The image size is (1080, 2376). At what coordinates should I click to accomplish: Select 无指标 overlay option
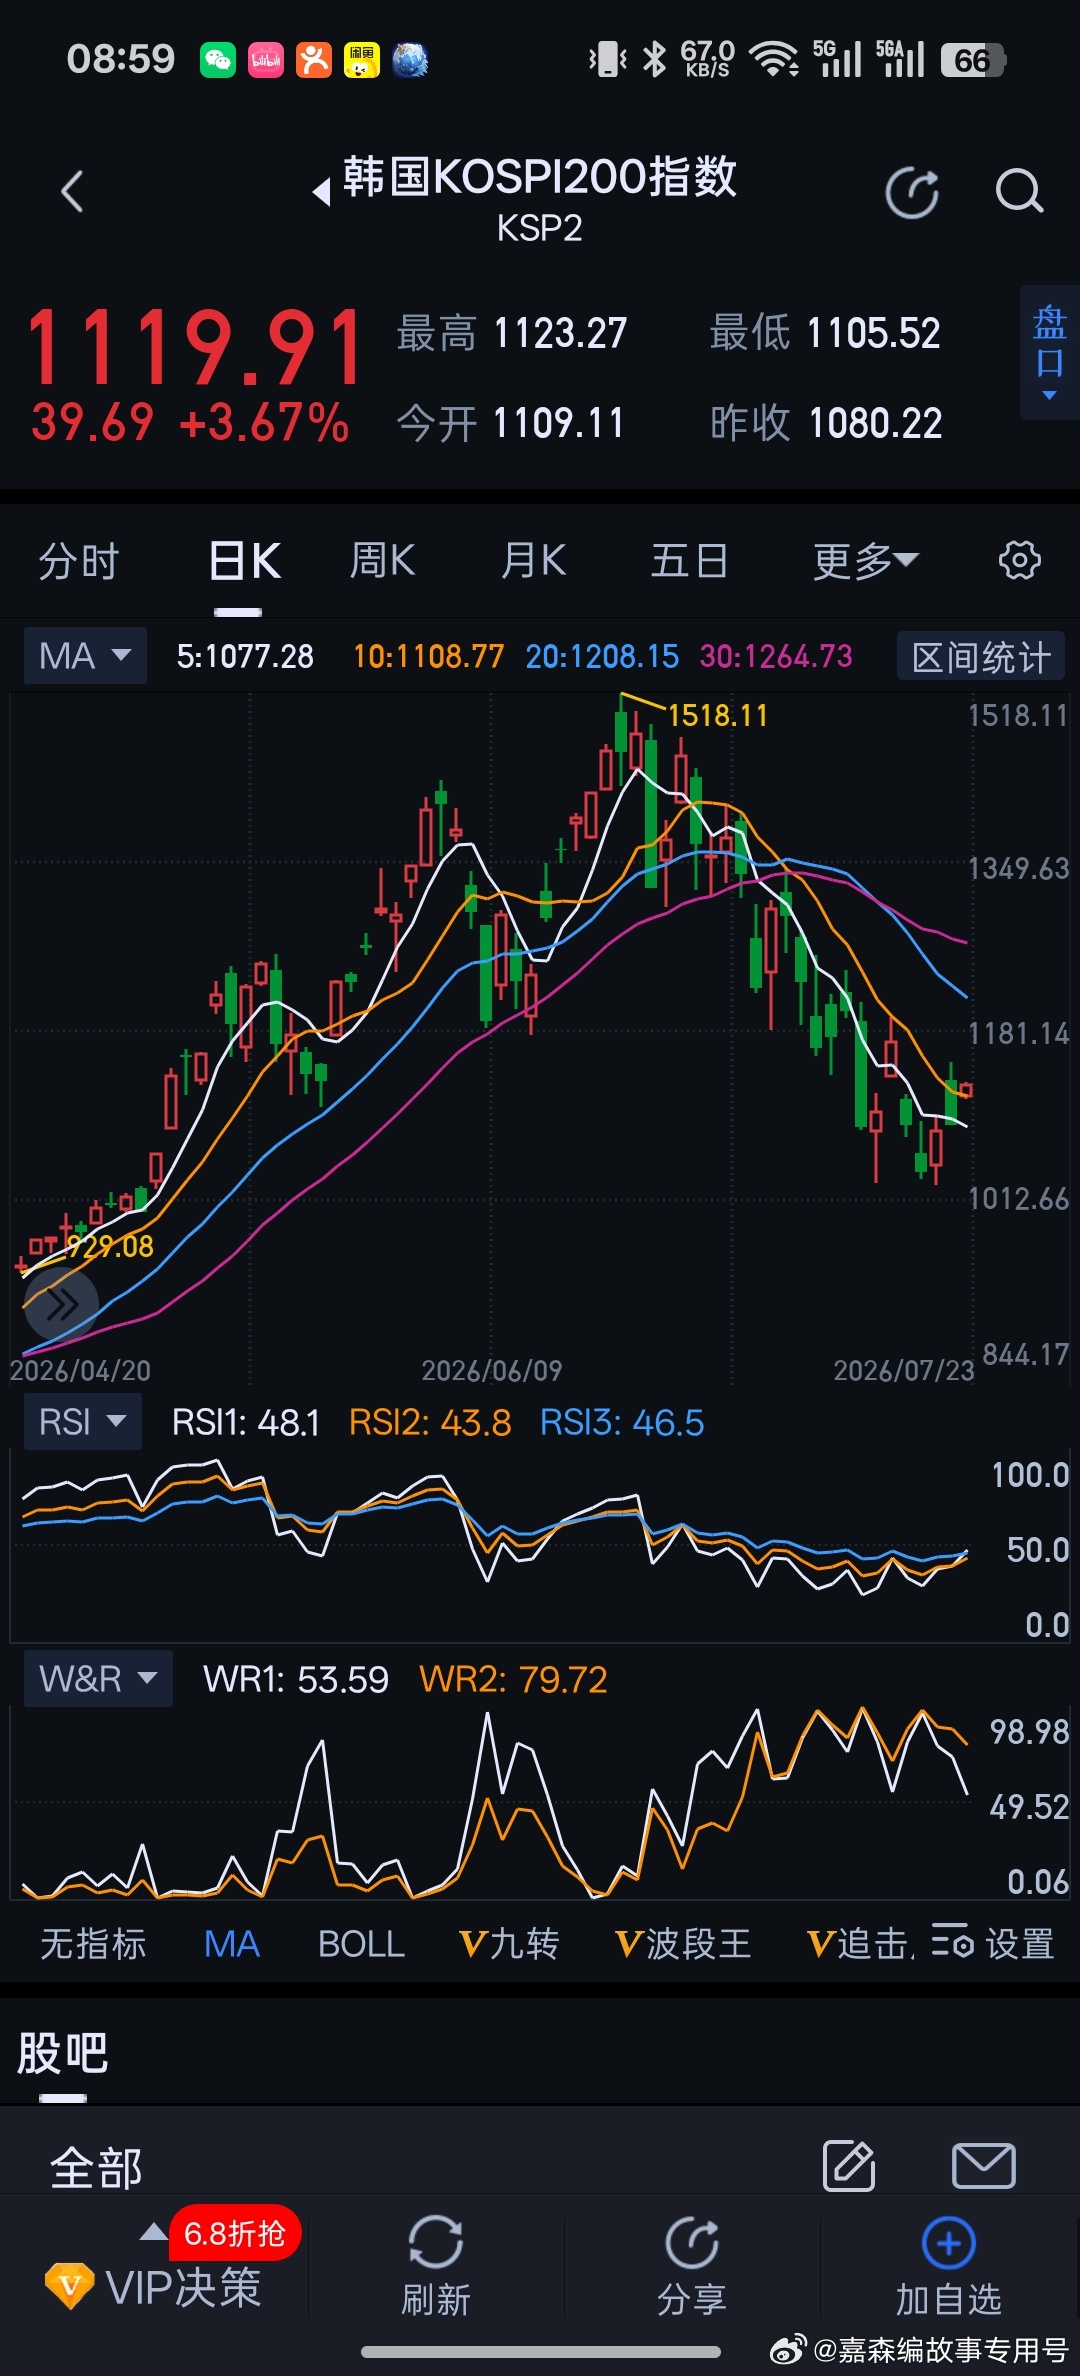coord(93,1944)
